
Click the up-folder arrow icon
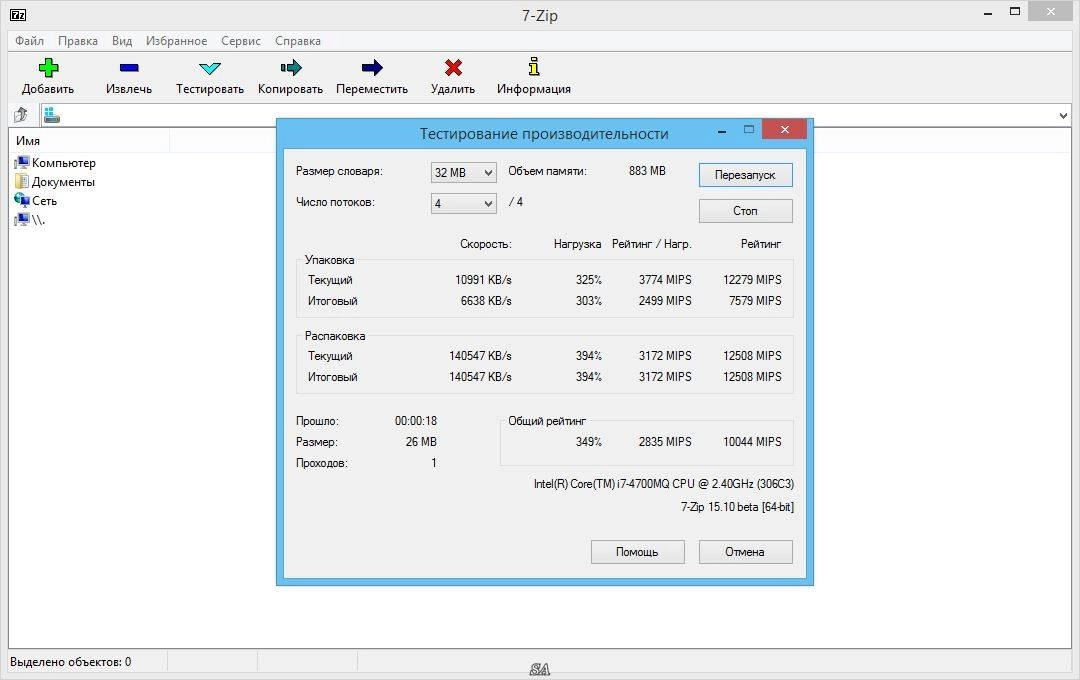tap(21, 114)
